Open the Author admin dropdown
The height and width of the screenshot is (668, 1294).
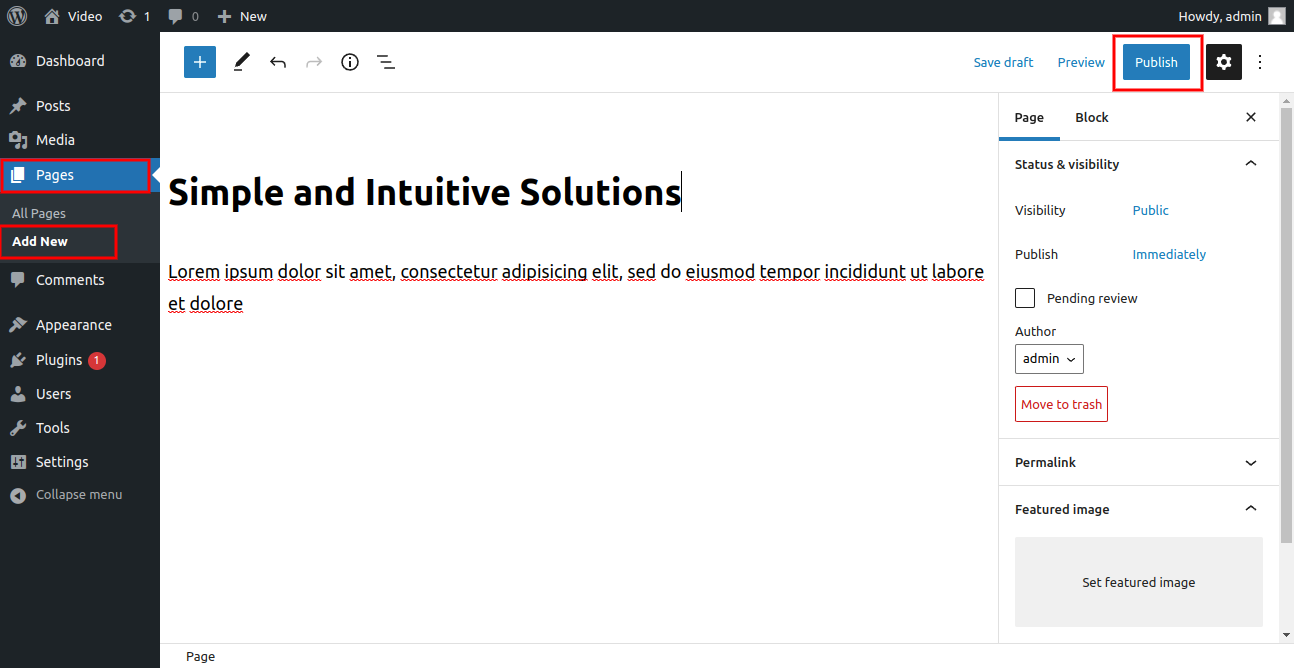1049,359
